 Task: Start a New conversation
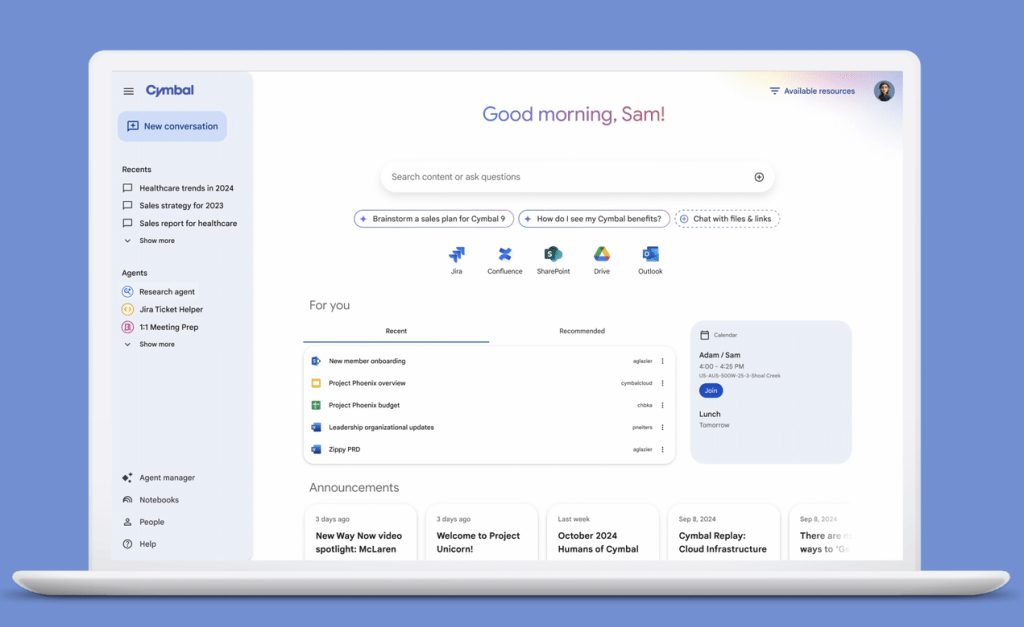click(x=172, y=126)
